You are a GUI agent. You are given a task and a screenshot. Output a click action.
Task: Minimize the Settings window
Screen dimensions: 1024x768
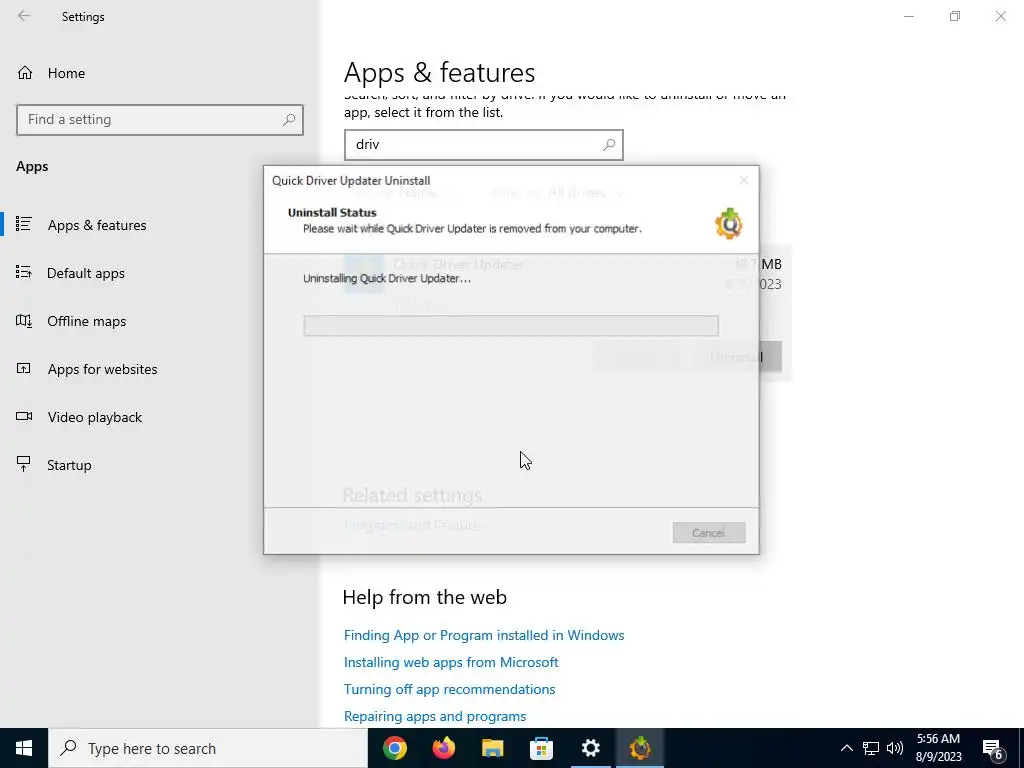tap(908, 16)
